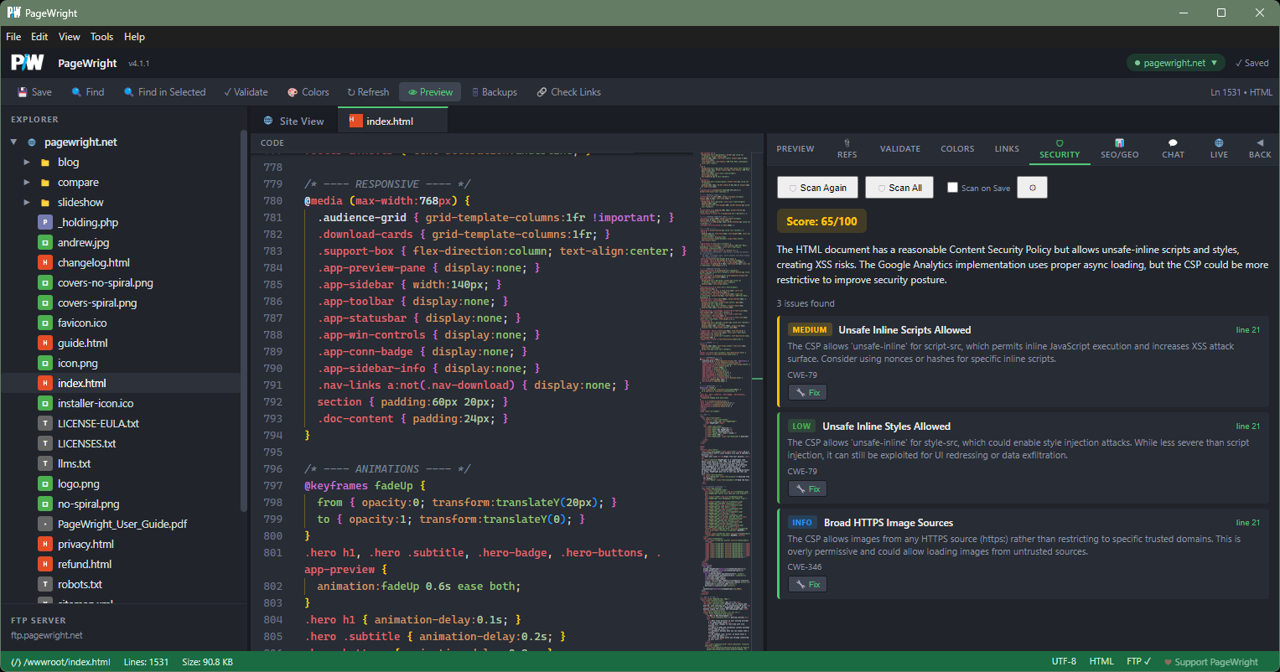The width and height of the screenshot is (1280, 672).
Task: Click Scan Again in the Security panel
Action: click(817, 187)
